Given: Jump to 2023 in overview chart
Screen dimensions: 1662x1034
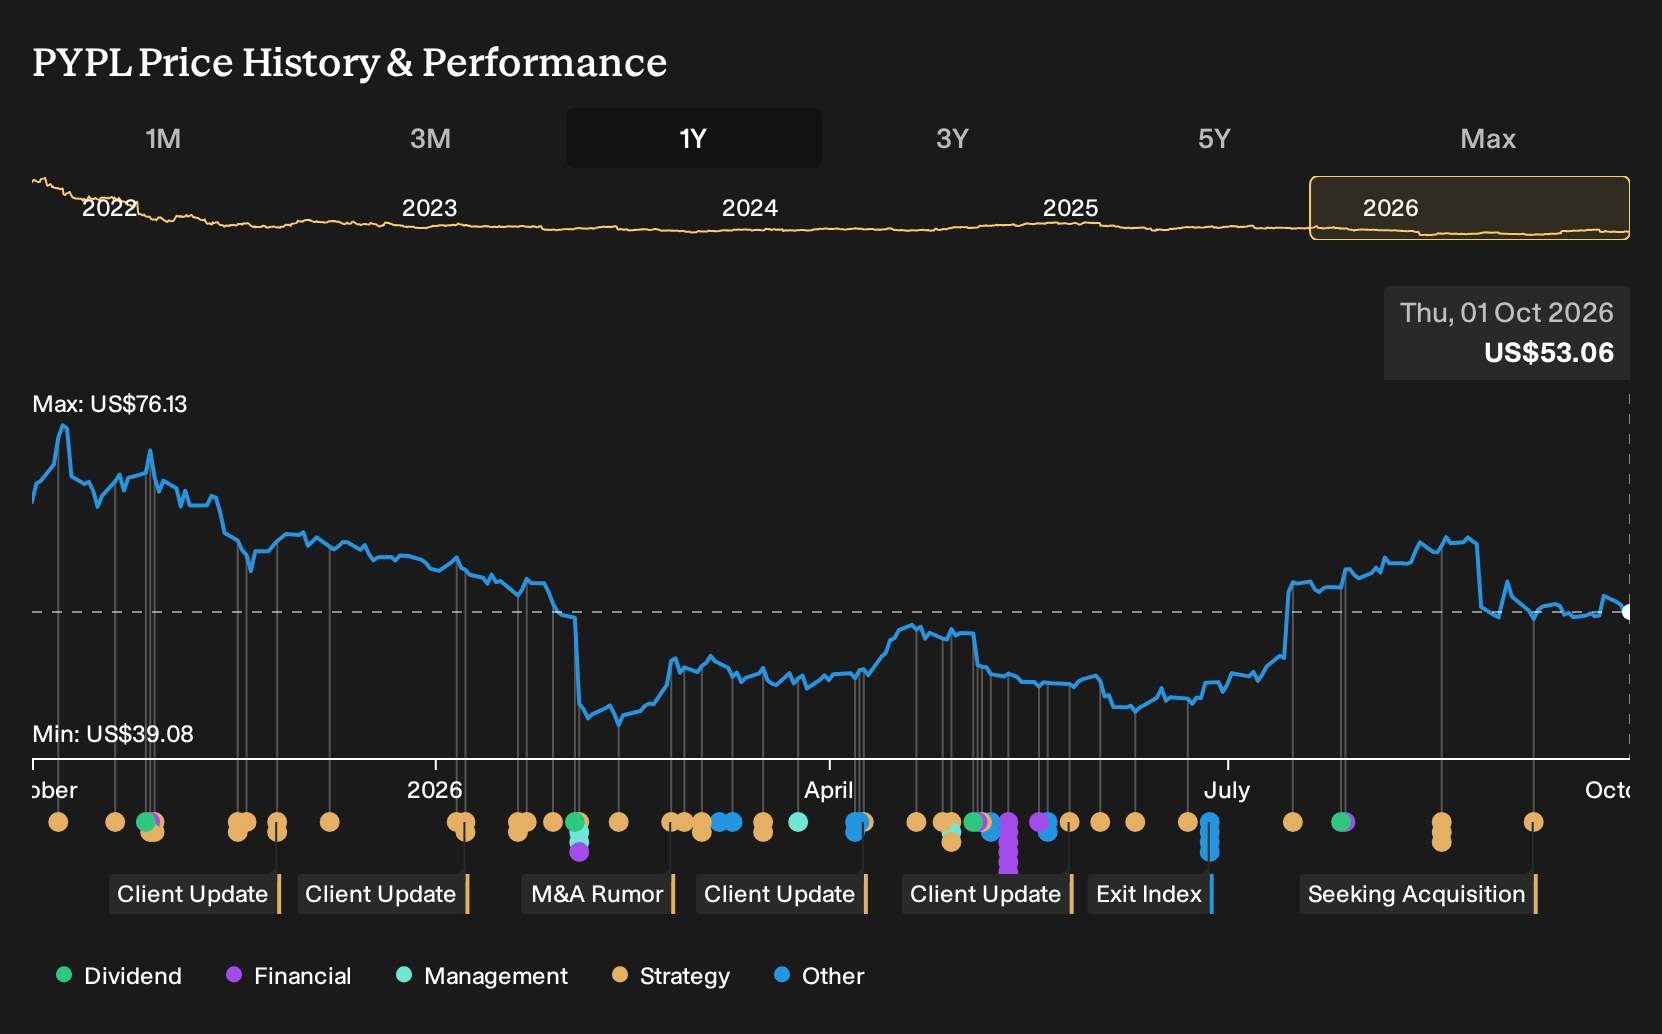Looking at the screenshot, I should [429, 208].
